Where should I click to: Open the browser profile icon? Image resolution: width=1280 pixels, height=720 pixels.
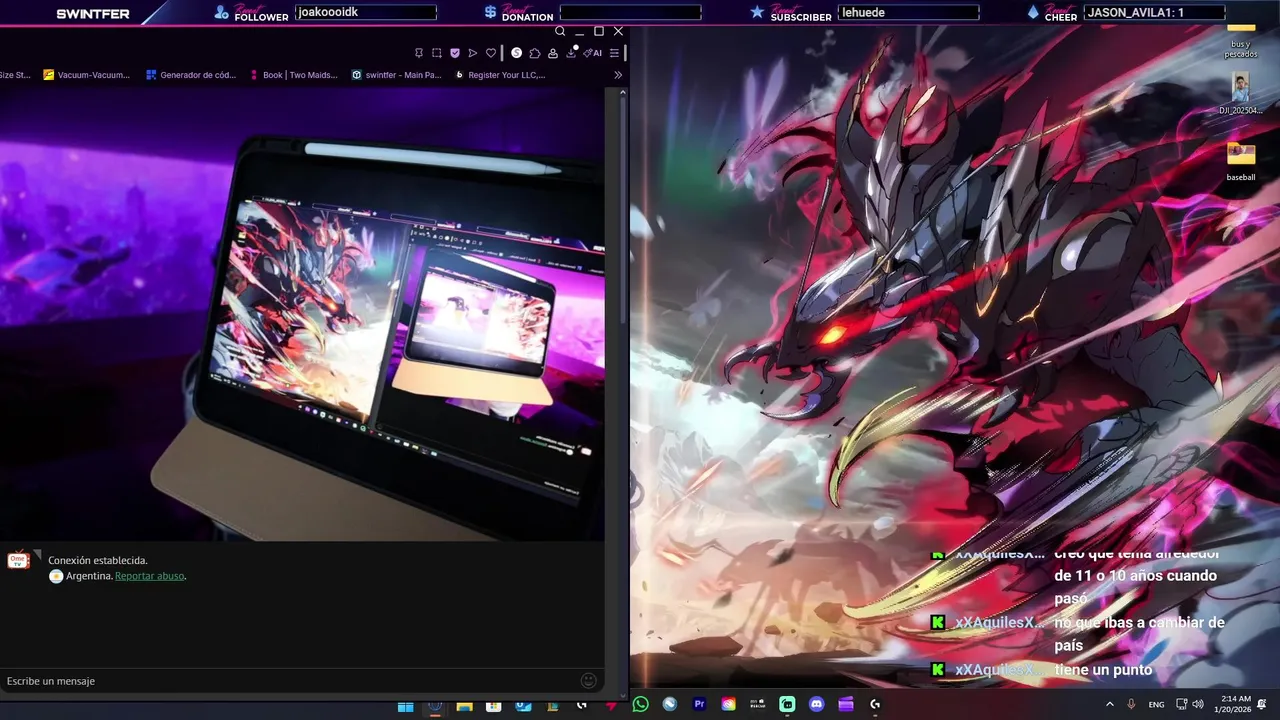pos(553,53)
